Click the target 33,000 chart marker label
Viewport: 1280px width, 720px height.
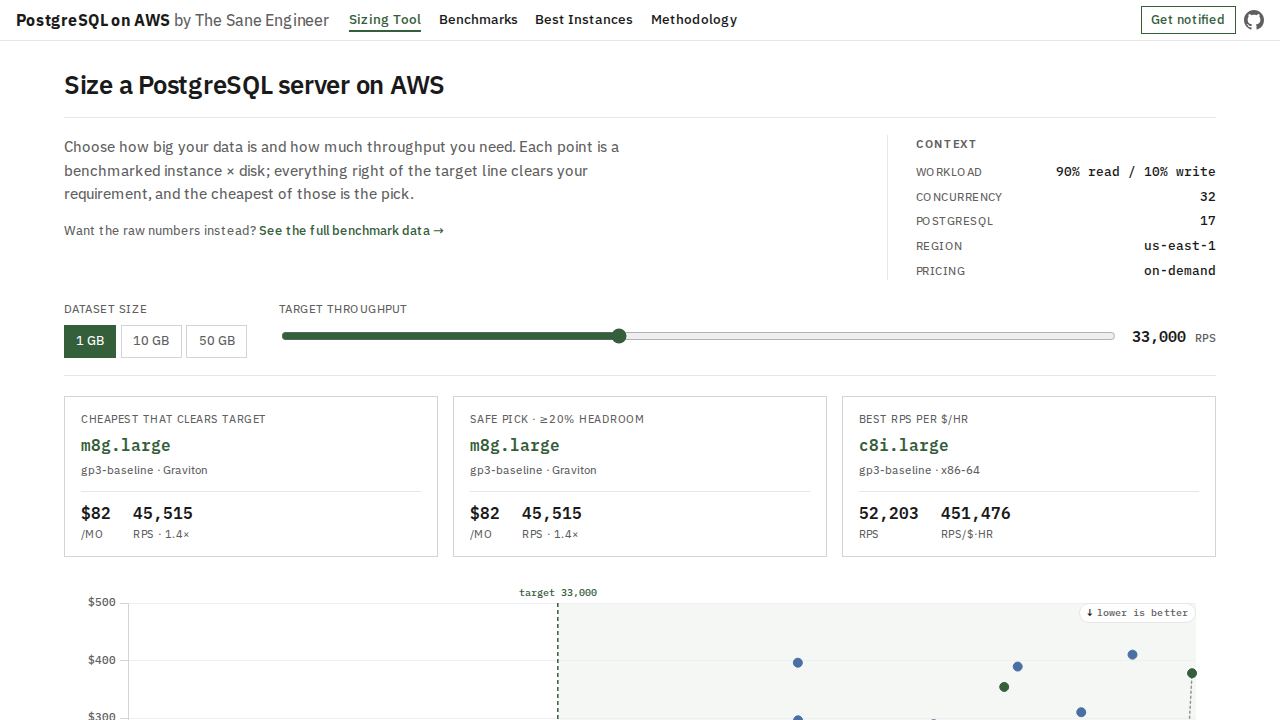[558, 593]
